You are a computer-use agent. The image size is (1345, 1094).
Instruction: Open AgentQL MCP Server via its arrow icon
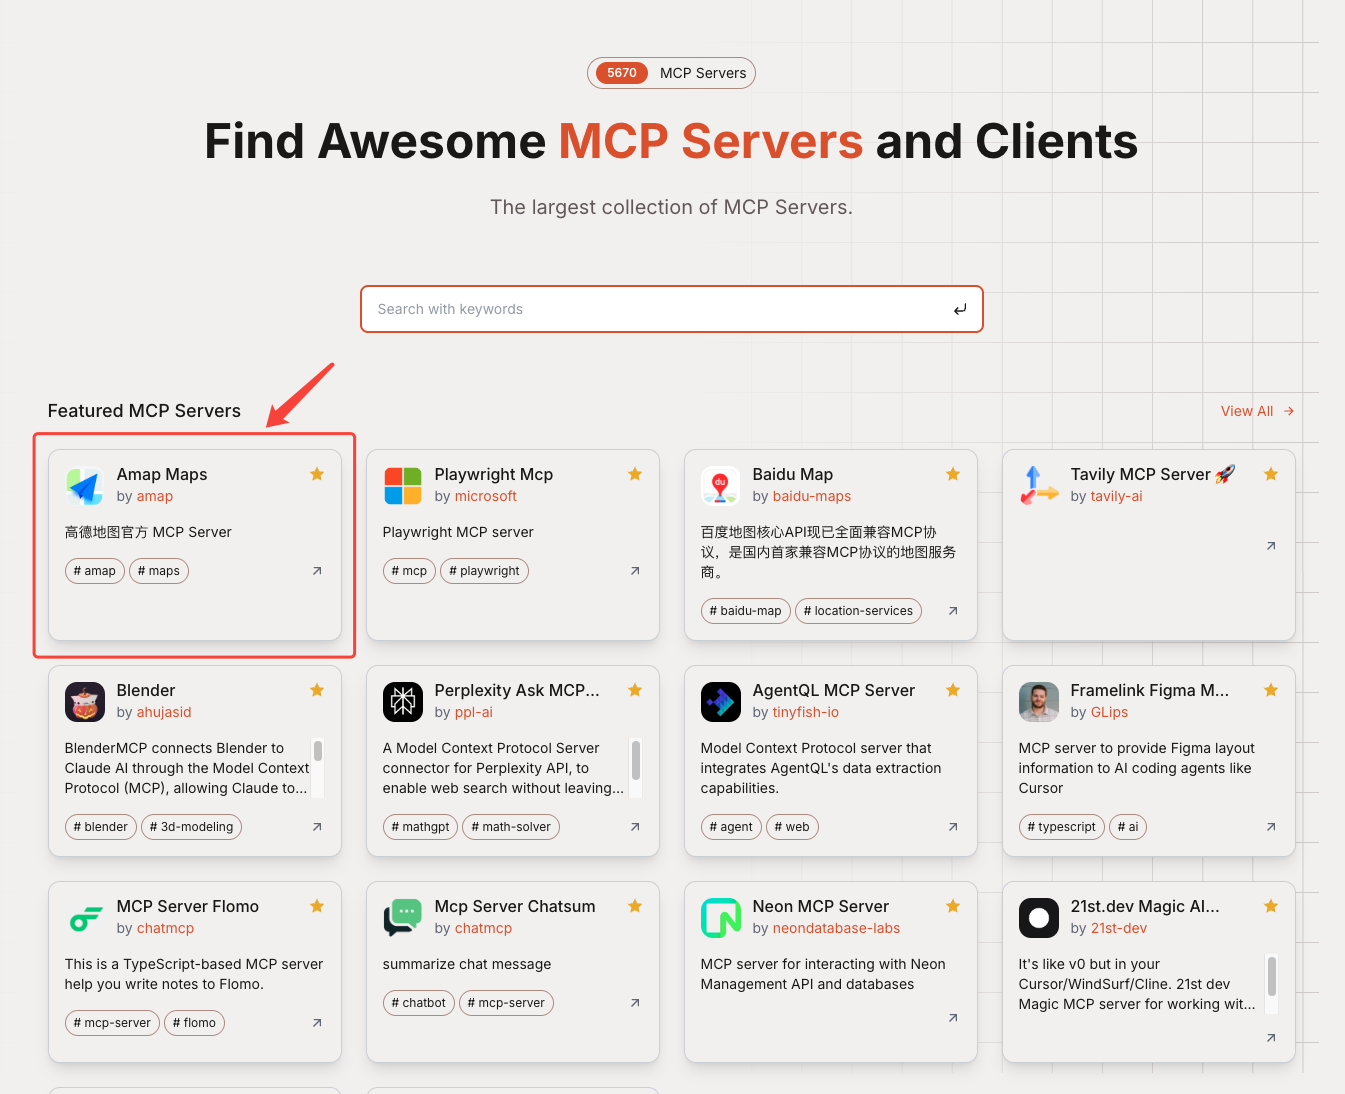(x=953, y=827)
